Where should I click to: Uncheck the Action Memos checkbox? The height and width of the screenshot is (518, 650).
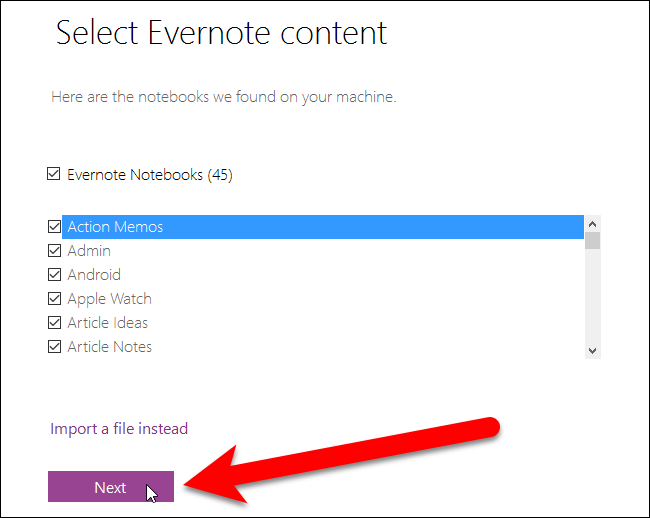(54, 227)
